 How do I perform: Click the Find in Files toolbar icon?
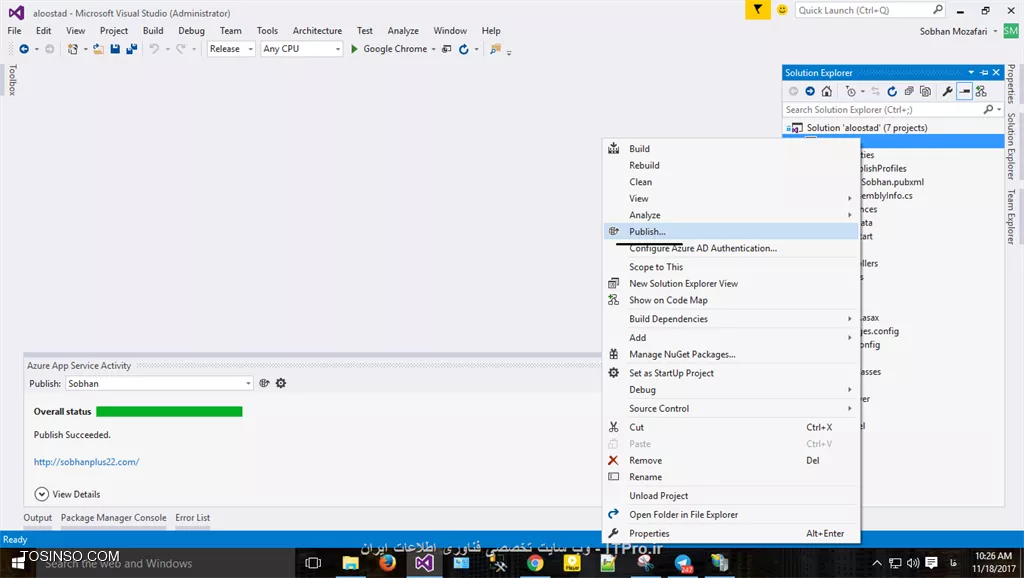496,49
